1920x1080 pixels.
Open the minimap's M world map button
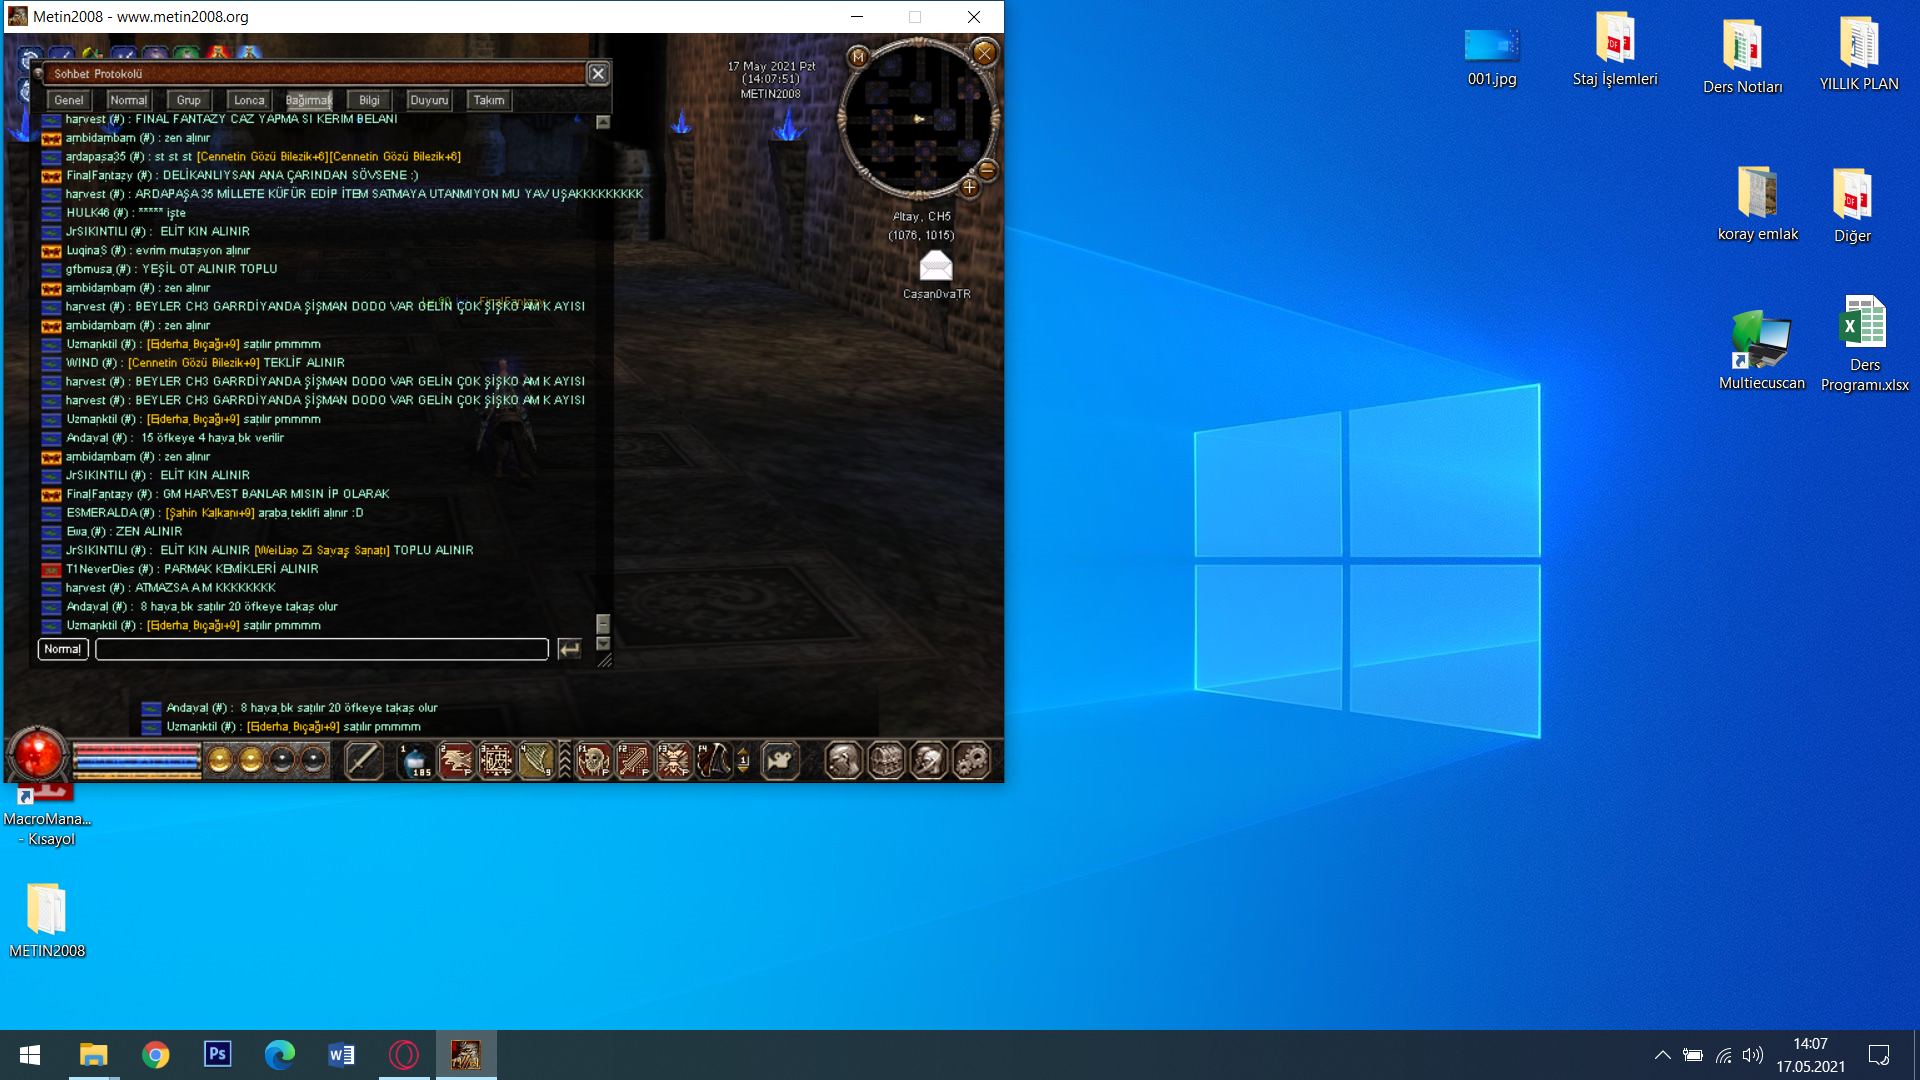coord(858,57)
